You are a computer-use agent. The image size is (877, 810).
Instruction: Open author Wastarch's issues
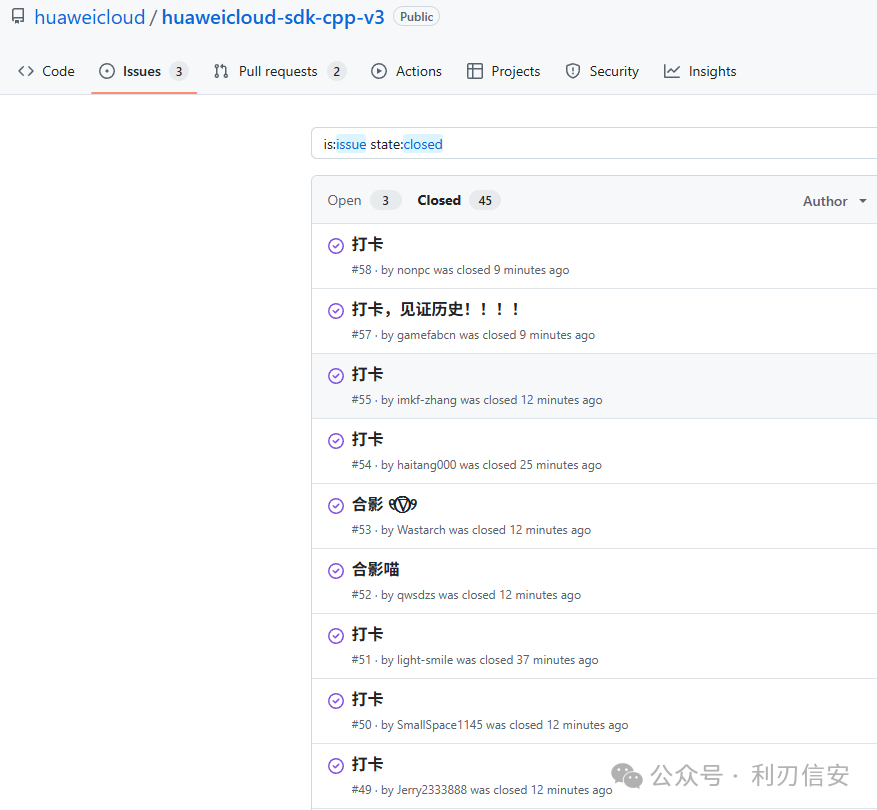tap(421, 530)
